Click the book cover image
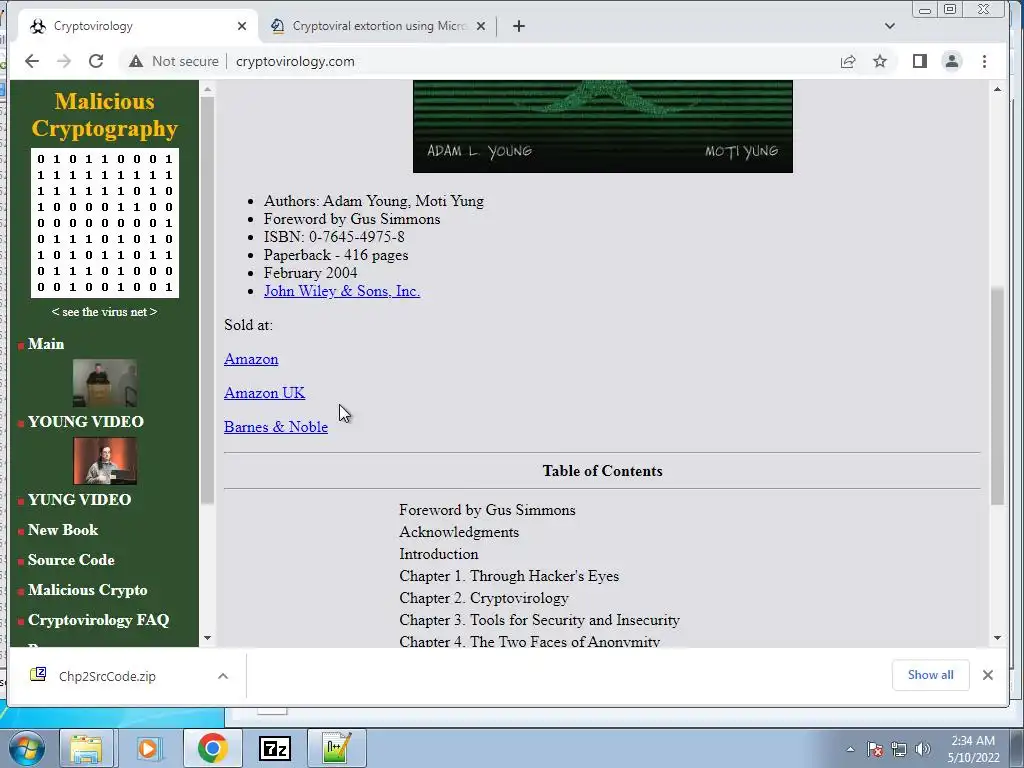This screenshot has width=1024, height=768. pos(603,127)
